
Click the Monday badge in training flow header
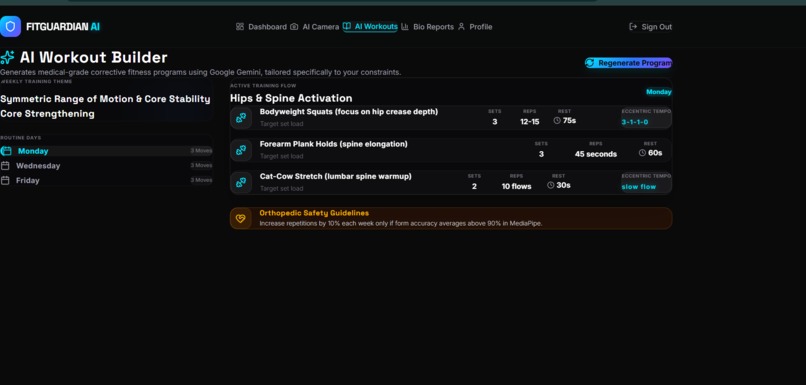[658, 92]
